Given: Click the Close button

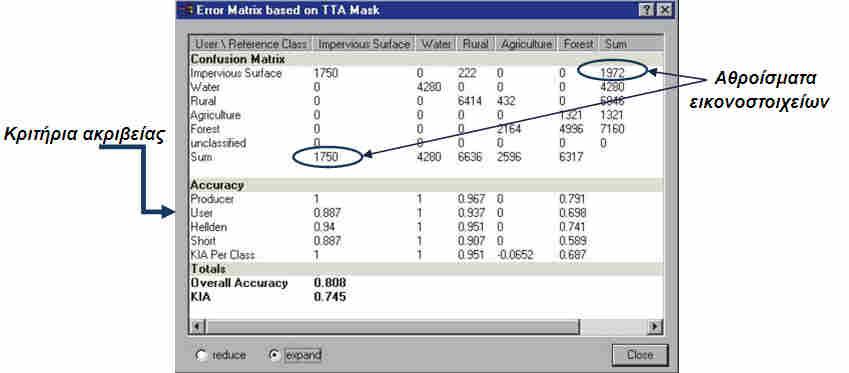Looking at the screenshot, I should [x=640, y=355].
